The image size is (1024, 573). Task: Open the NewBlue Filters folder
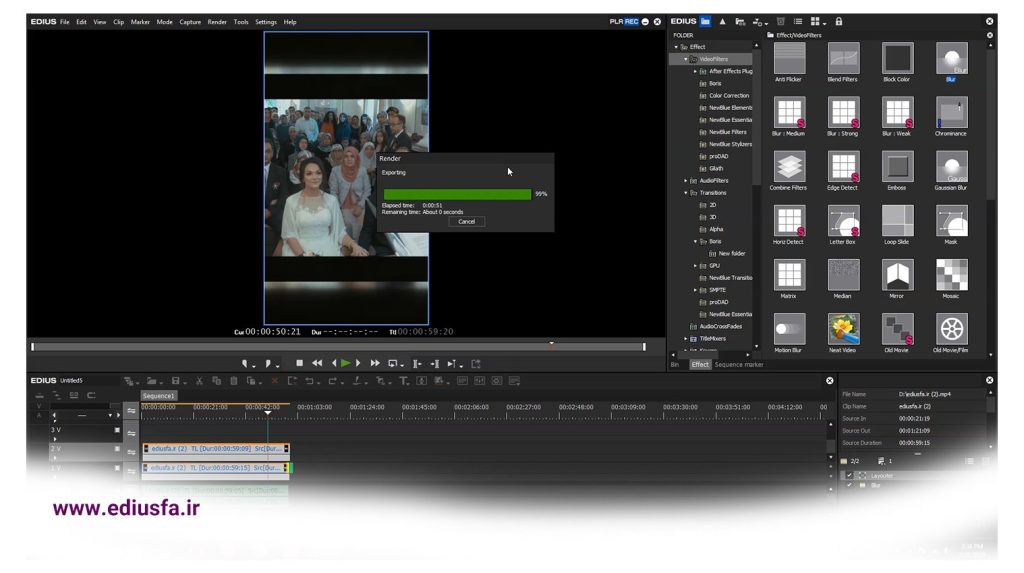tap(728, 132)
